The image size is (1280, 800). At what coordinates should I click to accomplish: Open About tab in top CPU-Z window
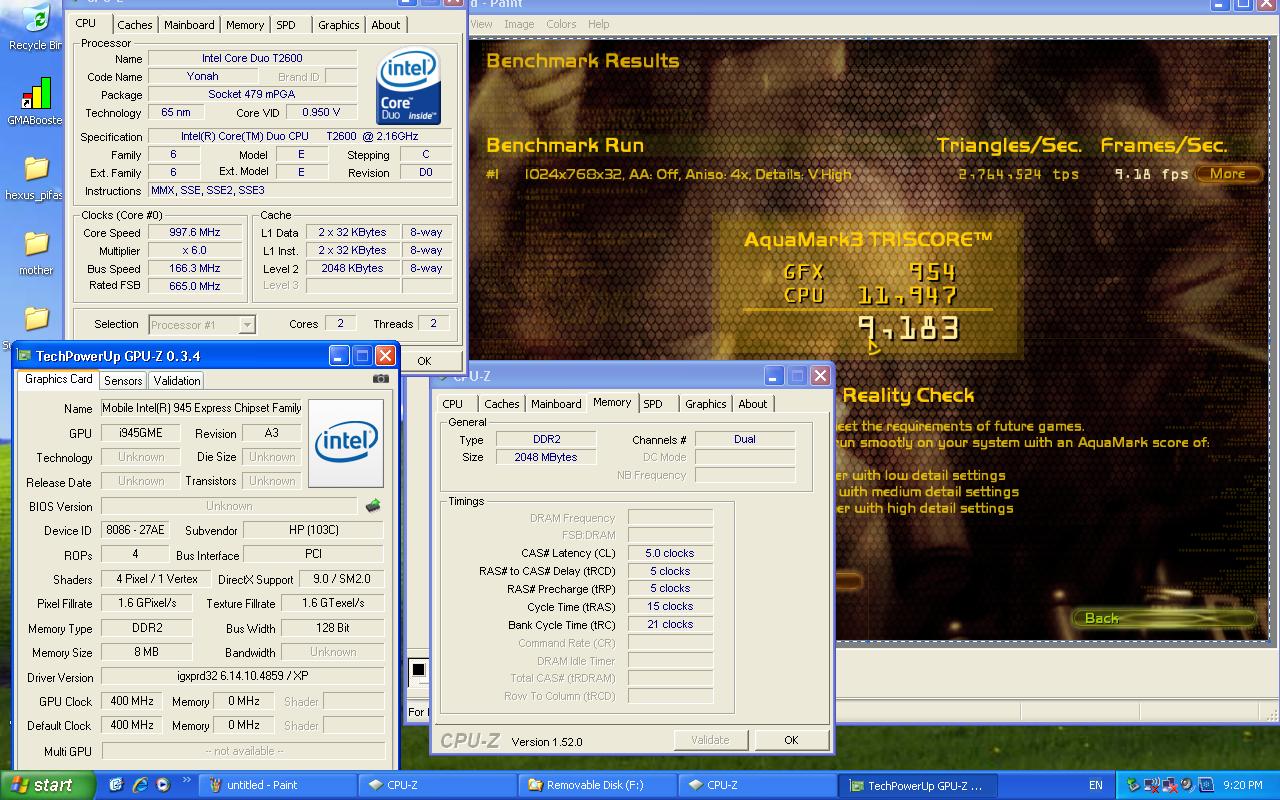386,25
